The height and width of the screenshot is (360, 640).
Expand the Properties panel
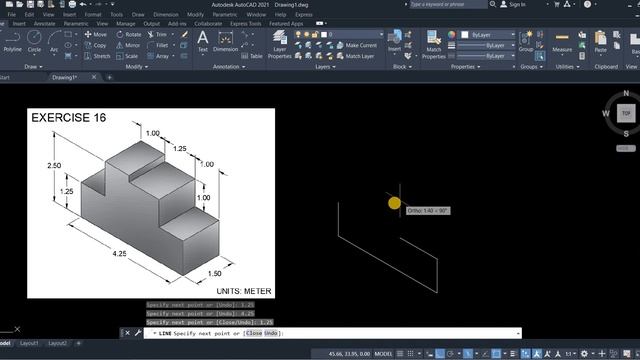coord(465,67)
